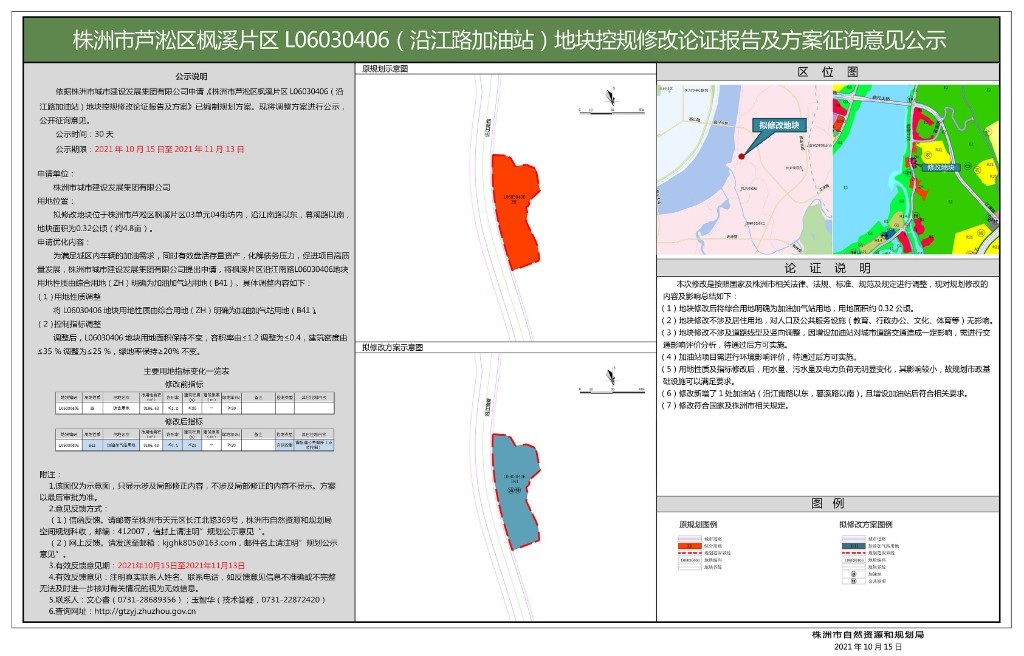Select the 加油站 gas station symbol in the legend

point(853,575)
